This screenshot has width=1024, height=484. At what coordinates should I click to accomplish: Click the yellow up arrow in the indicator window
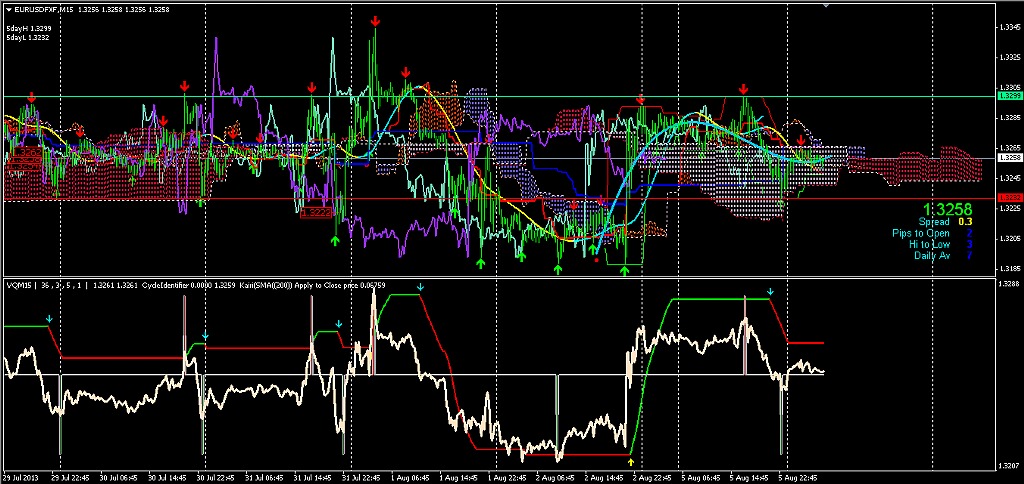tap(630, 462)
